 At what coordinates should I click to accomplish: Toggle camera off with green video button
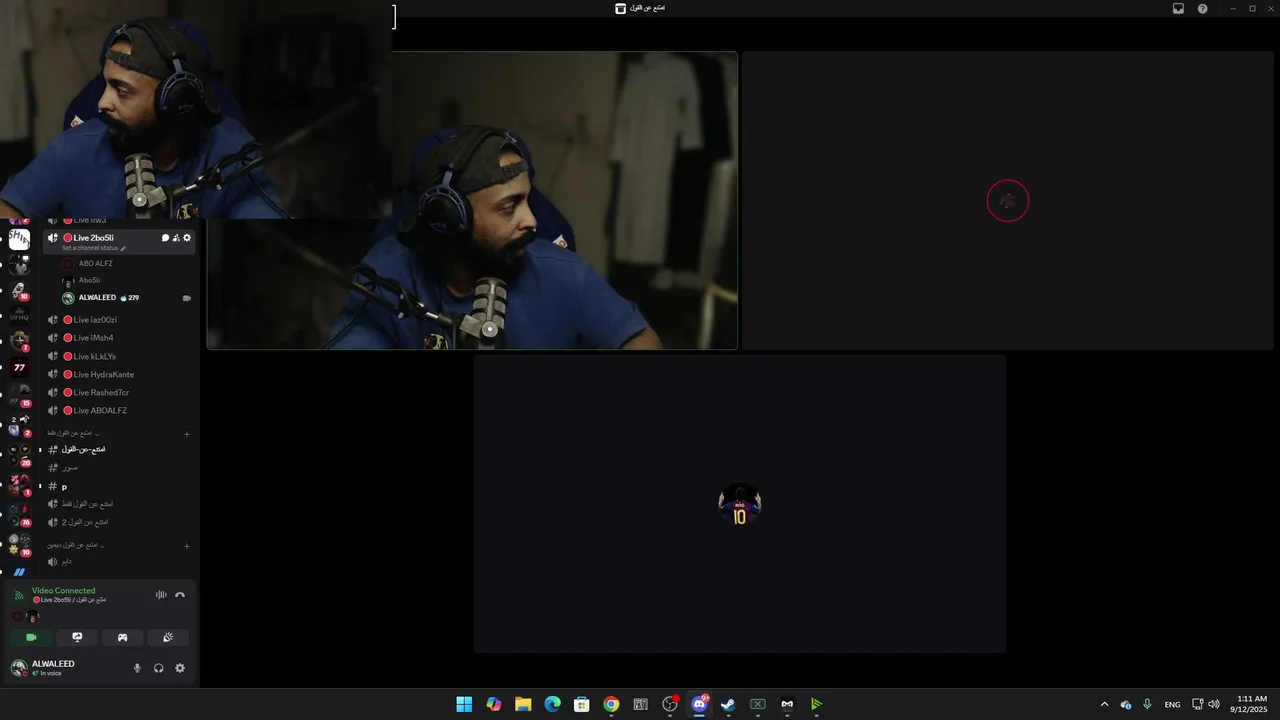coord(31,637)
